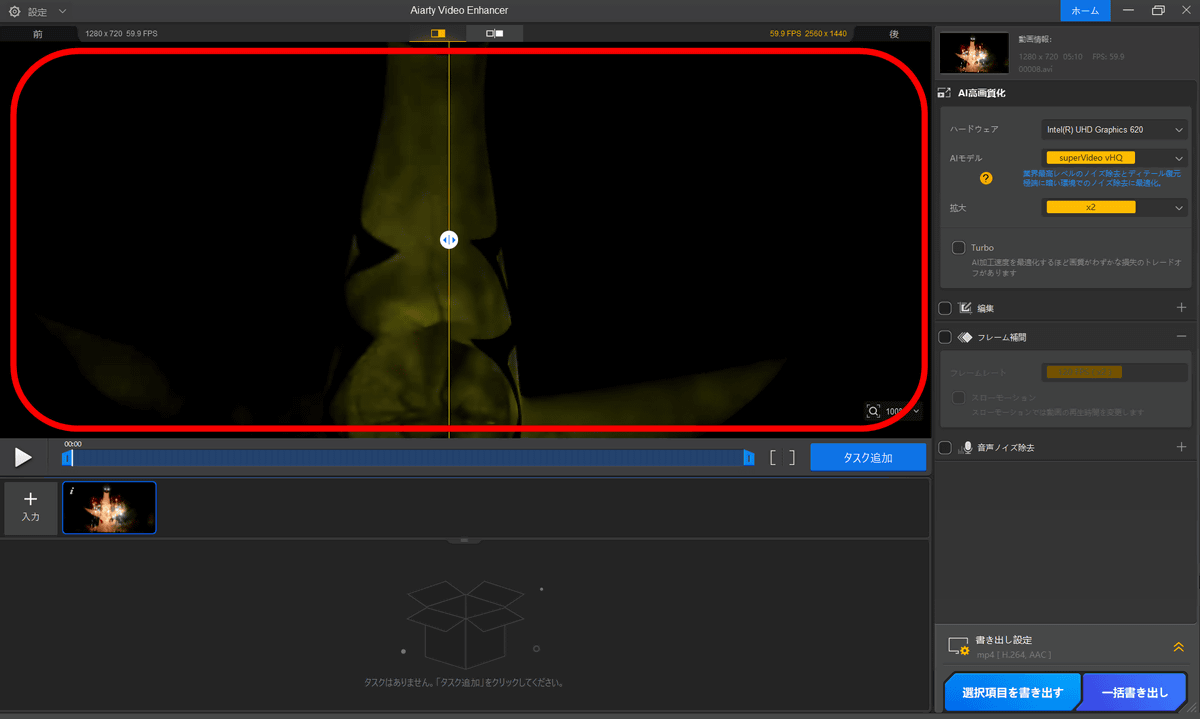Collapse the フレーム補間 section
The width and height of the screenshot is (1200, 719).
[x=1181, y=337]
